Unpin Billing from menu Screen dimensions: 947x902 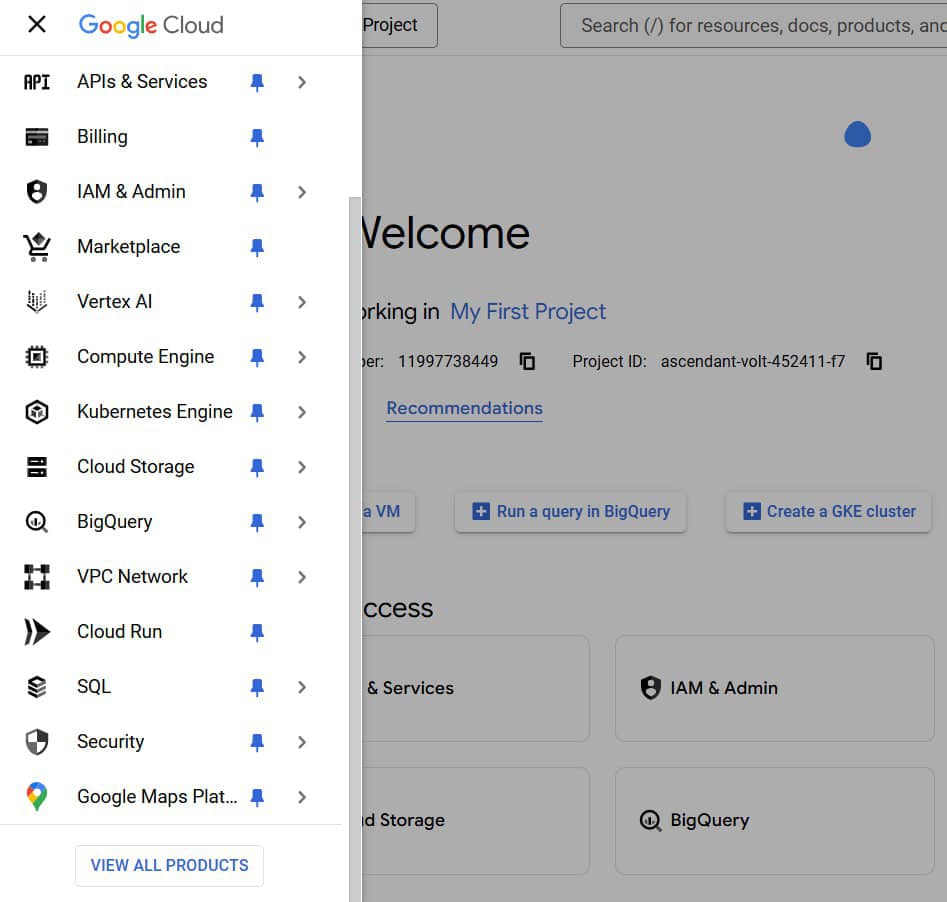[257, 137]
